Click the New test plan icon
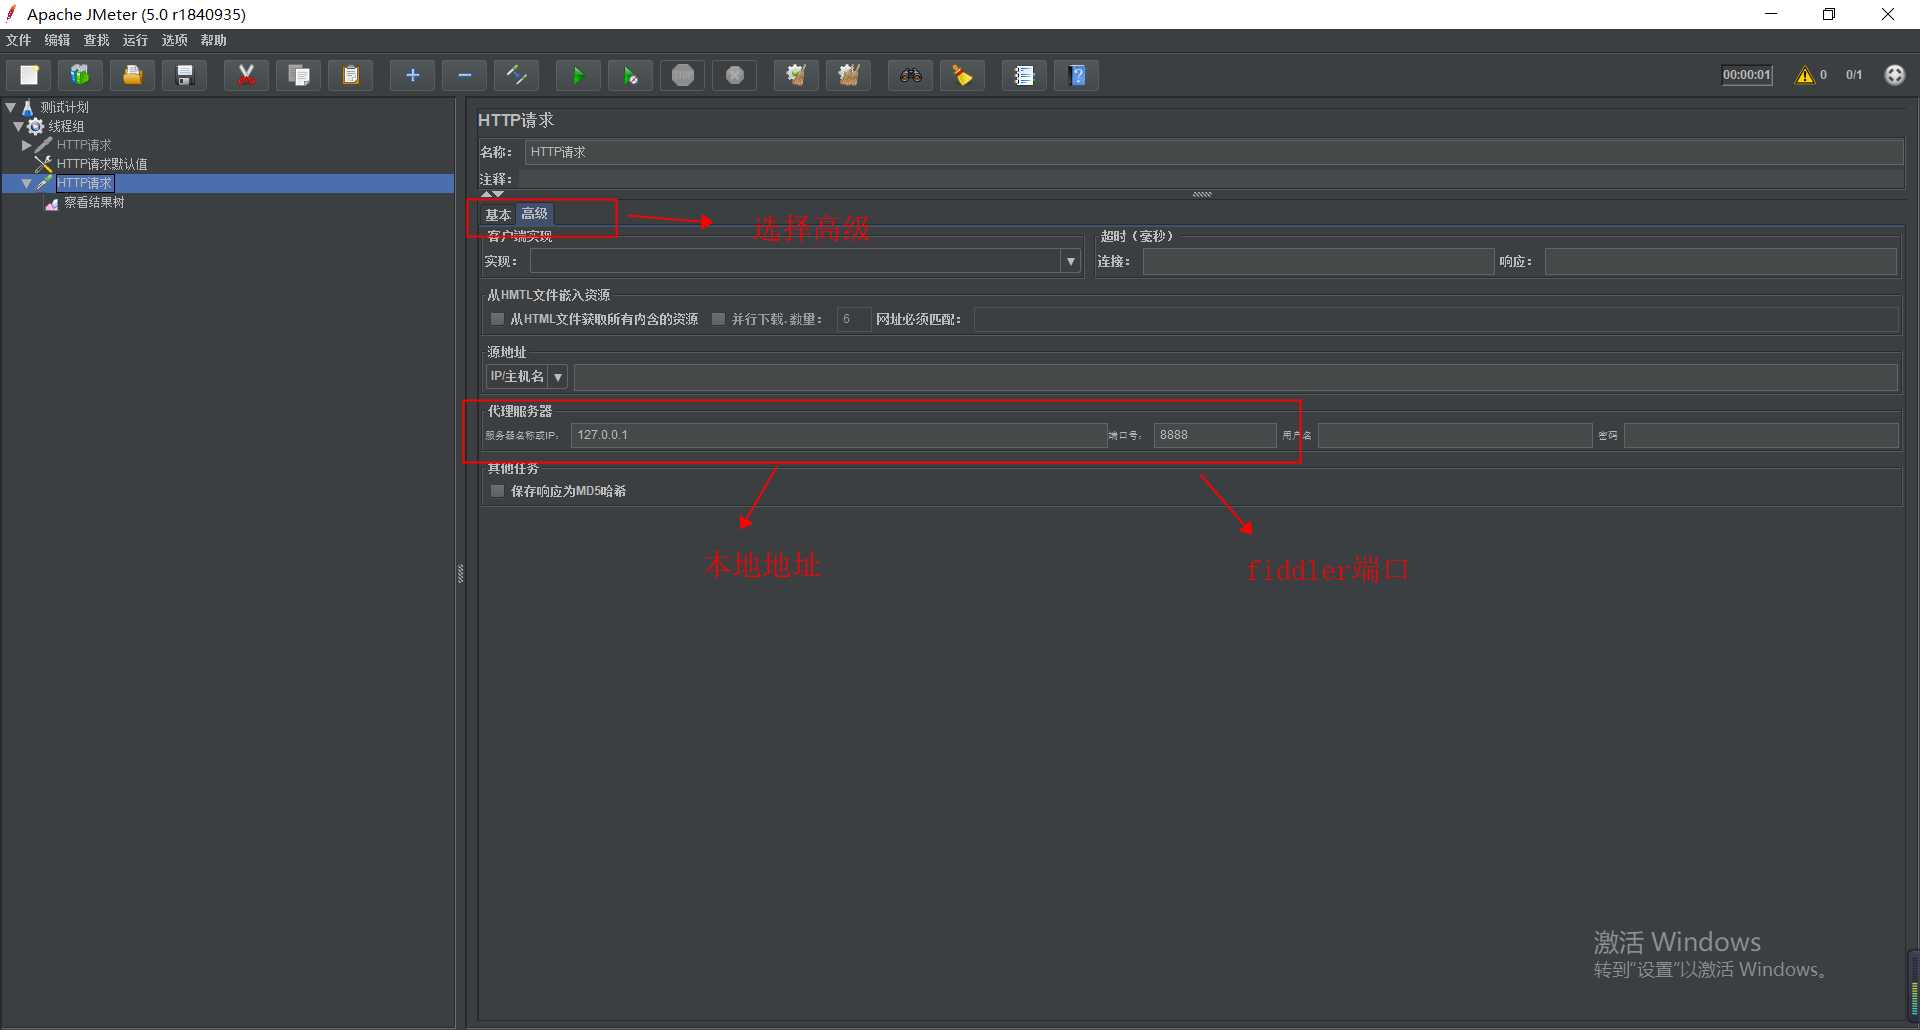1920x1030 pixels. click(x=29, y=75)
